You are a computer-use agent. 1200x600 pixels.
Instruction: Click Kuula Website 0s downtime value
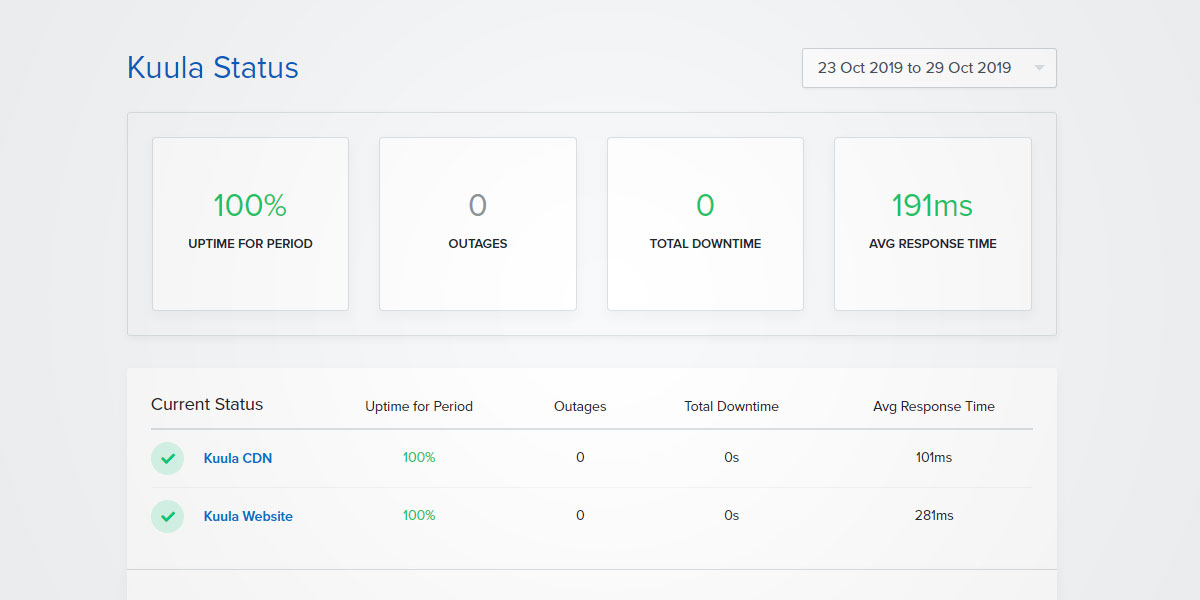click(732, 515)
